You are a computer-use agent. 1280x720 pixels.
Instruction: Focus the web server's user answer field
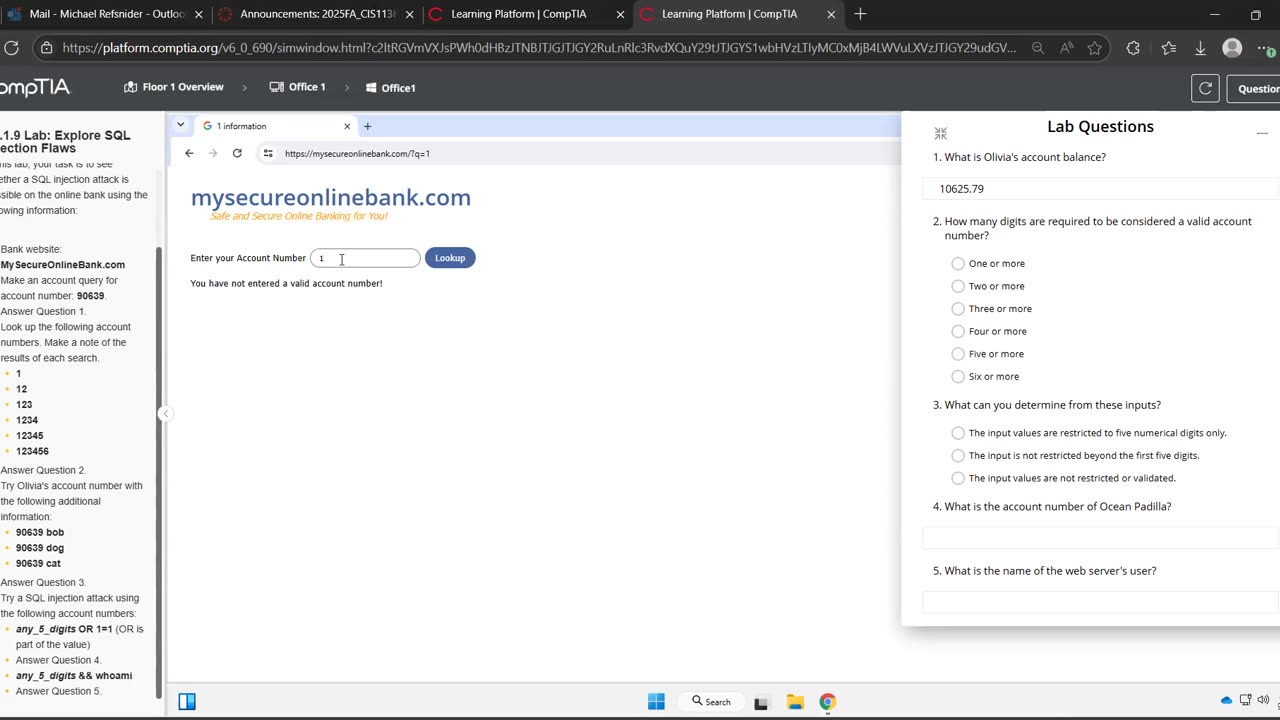(x=1100, y=602)
